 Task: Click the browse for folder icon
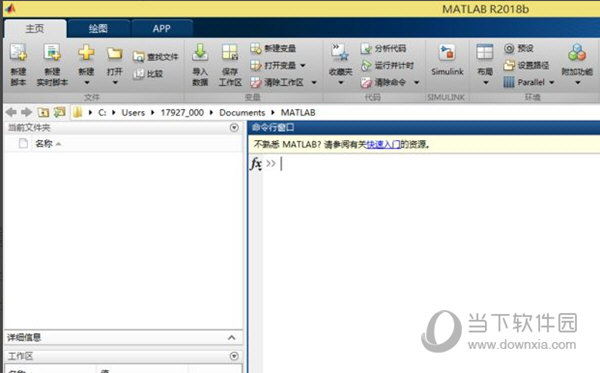[59, 112]
